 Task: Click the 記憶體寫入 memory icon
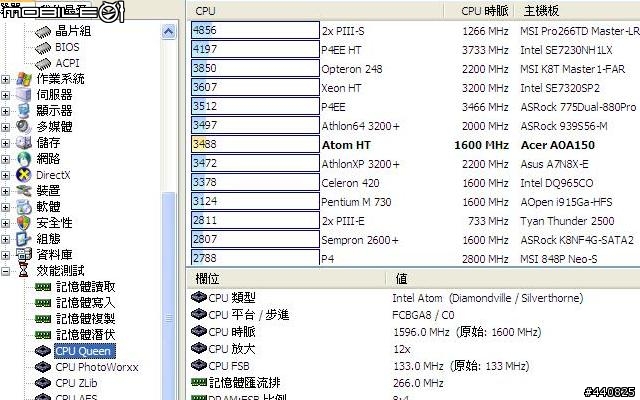[x=43, y=303]
